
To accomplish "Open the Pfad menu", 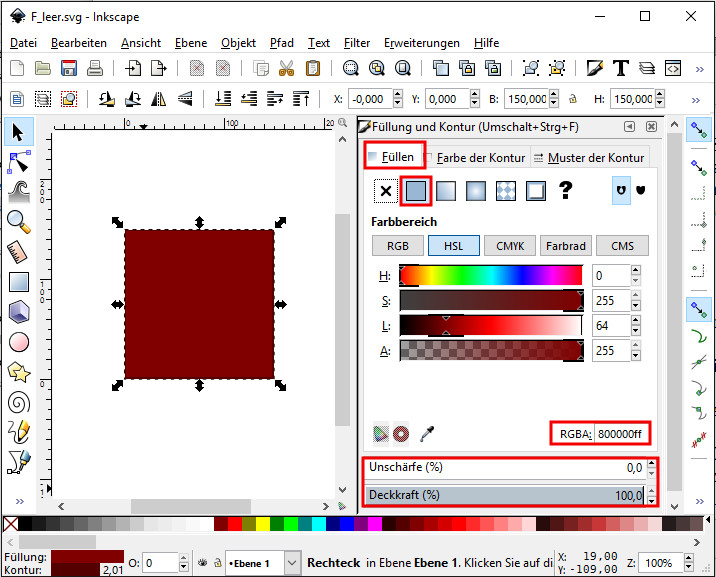I will 282,43.
